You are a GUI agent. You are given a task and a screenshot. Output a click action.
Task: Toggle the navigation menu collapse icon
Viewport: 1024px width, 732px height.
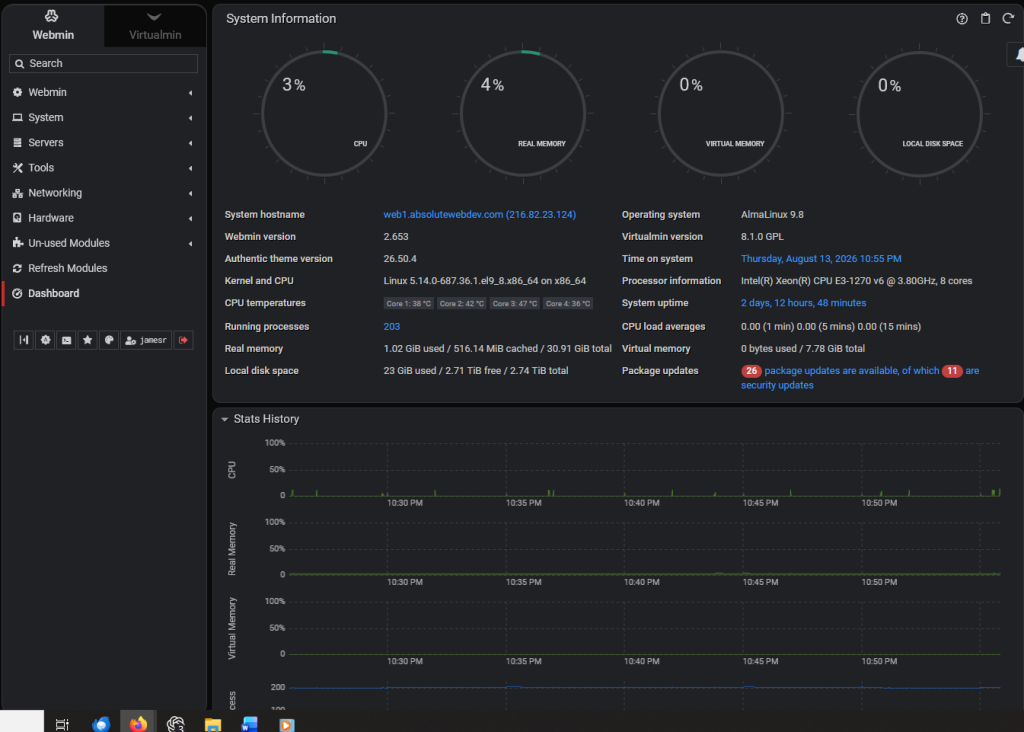pyautogui.click(x=24, y=340)
